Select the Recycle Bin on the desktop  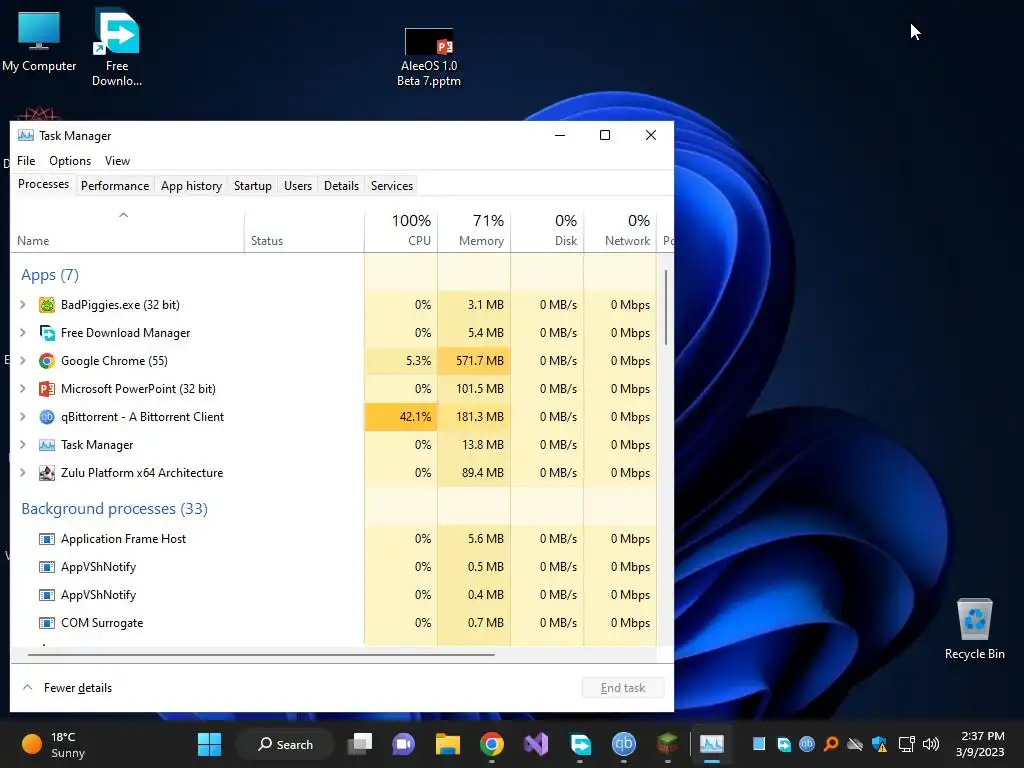(974, 629)
